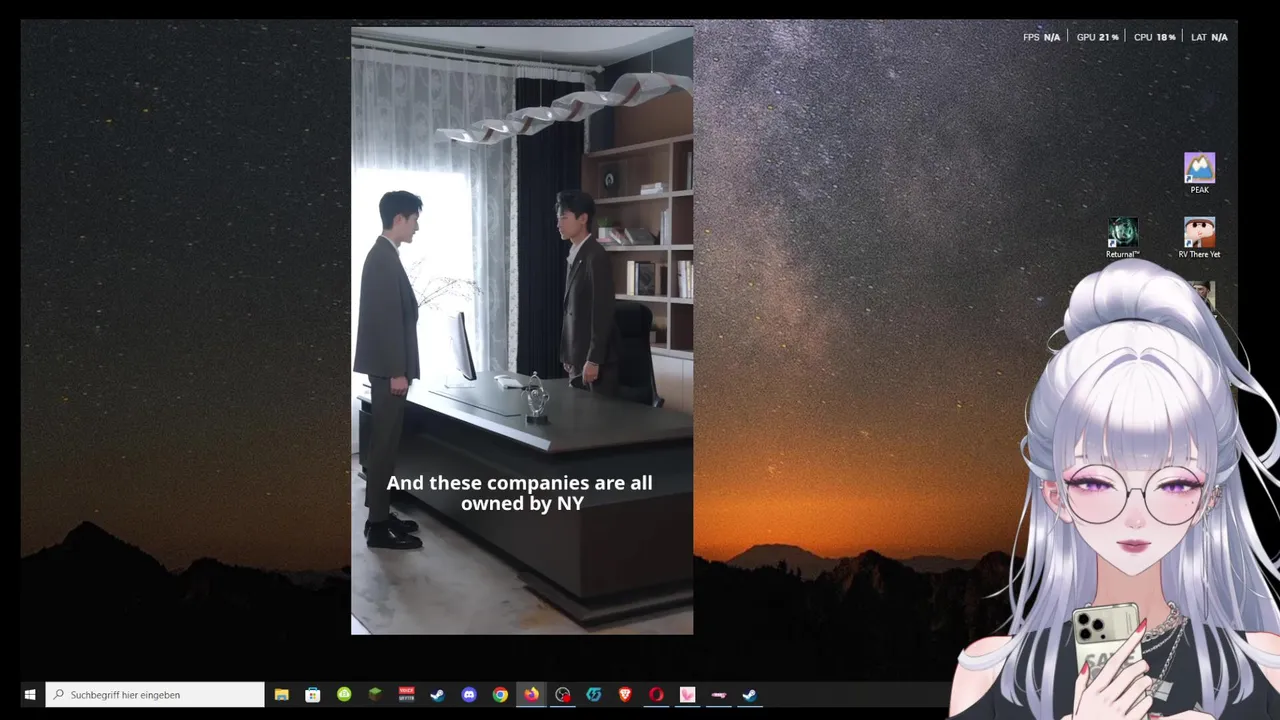This screenshot has width=1280, height=720.
Task: Open the teal lightning icon on the taskbar
Action: [x=594, y=694]
